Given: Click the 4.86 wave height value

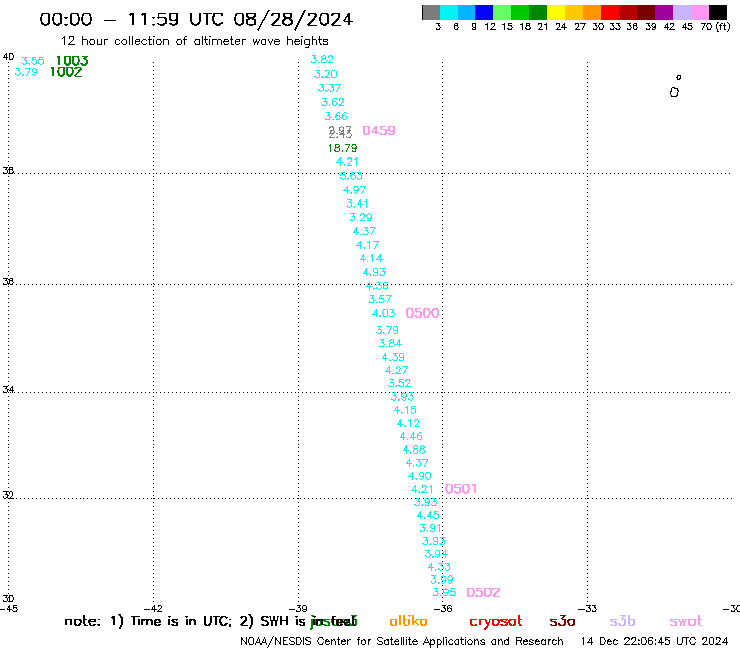Looking at the screenshot, I should point(414,450).
